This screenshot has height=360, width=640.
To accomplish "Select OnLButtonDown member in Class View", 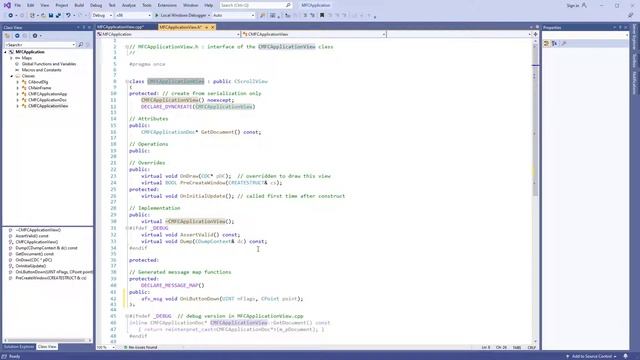I will [x=54, y=272].
